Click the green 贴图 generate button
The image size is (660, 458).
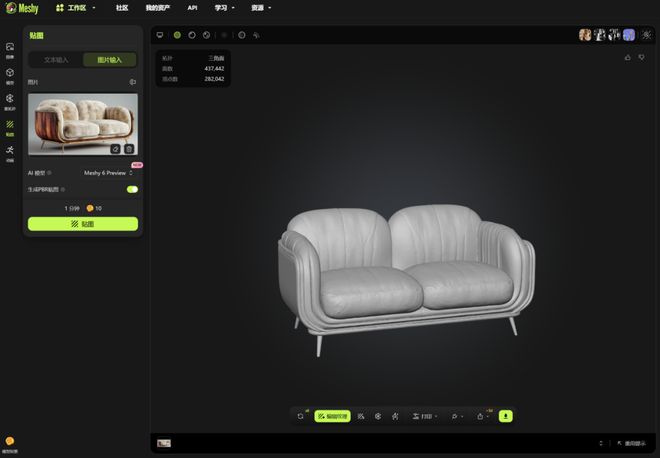pyautogui.click(x=83, y=224)
